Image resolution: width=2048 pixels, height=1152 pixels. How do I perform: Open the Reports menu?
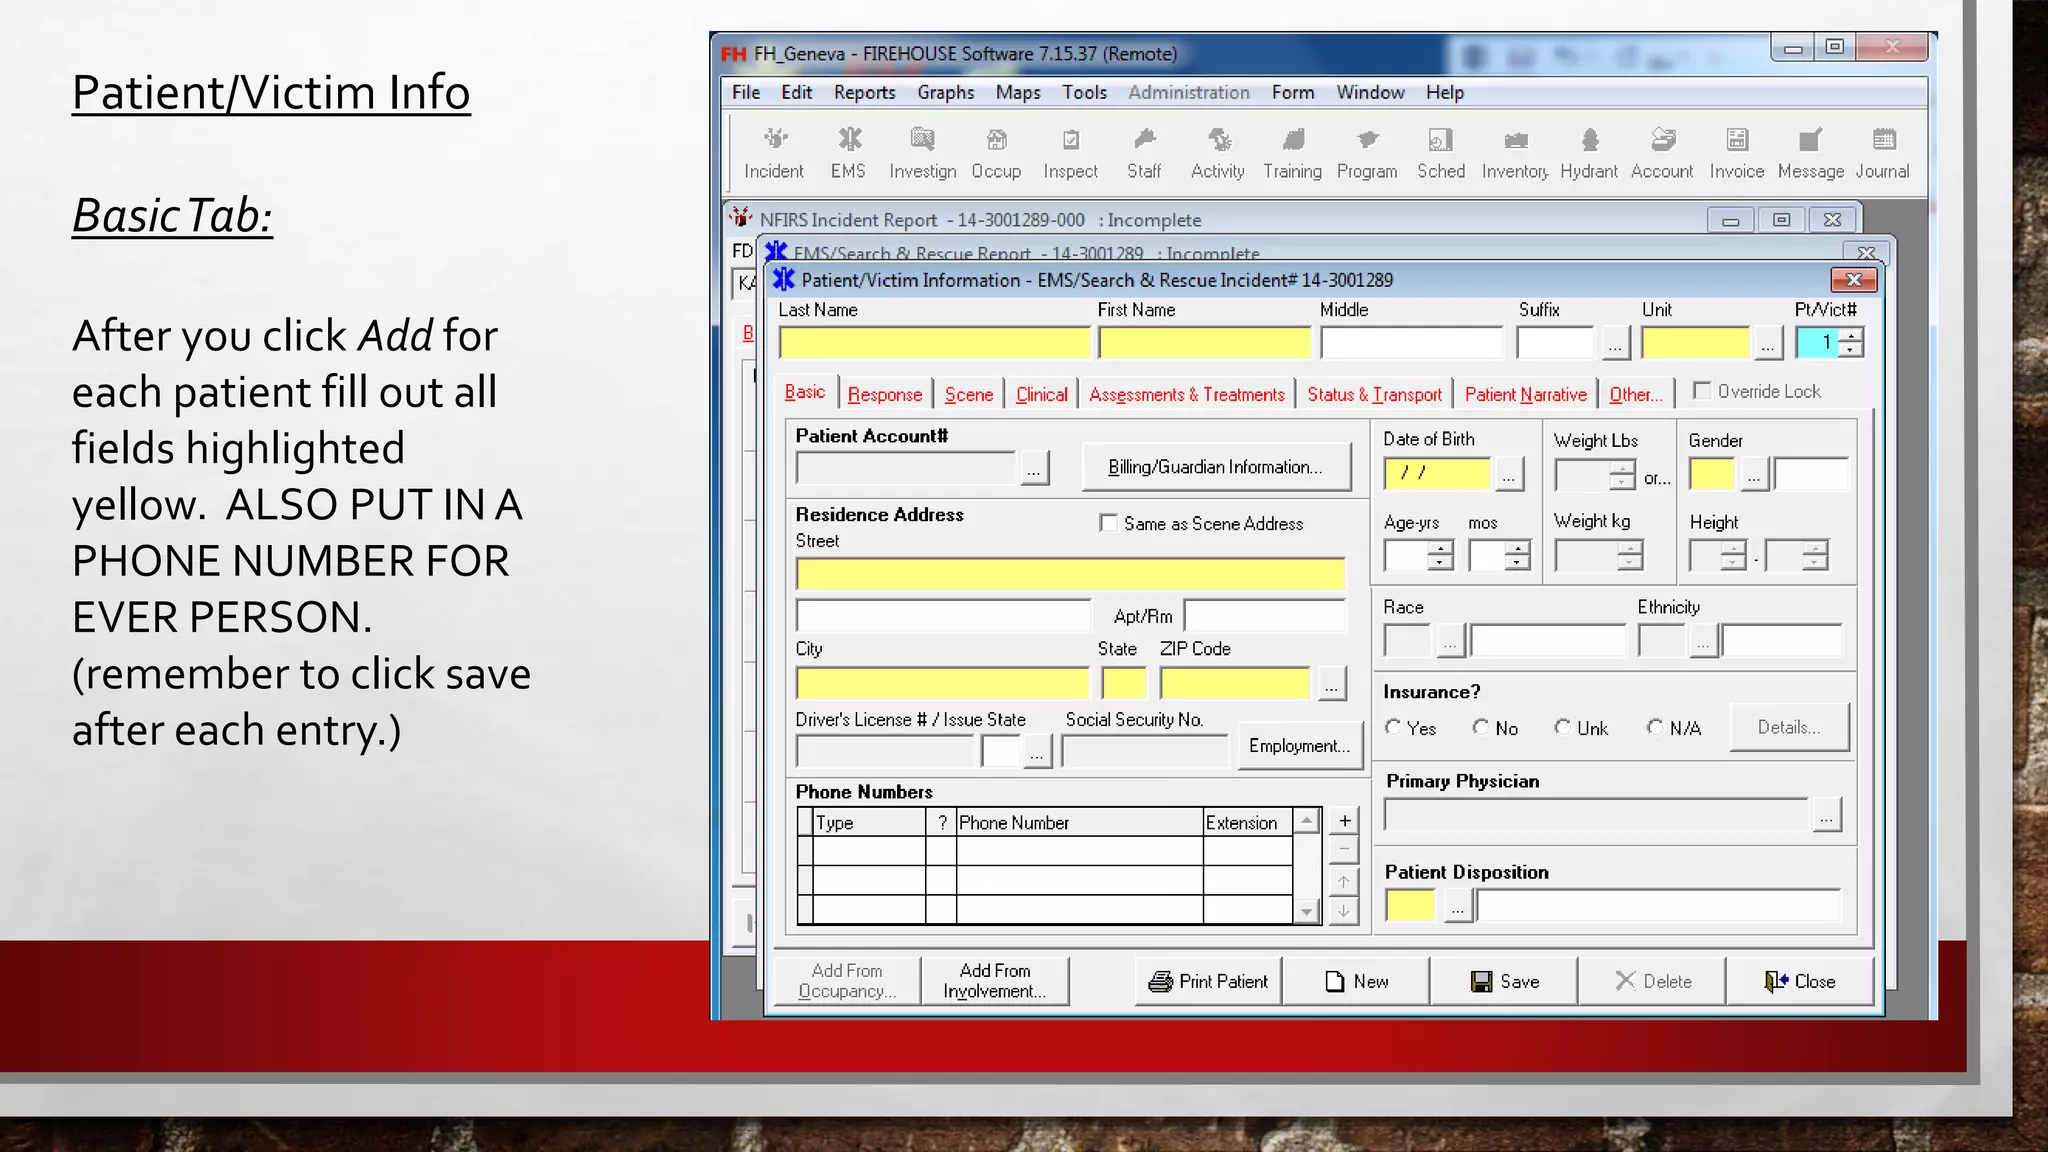coord(865,92)
